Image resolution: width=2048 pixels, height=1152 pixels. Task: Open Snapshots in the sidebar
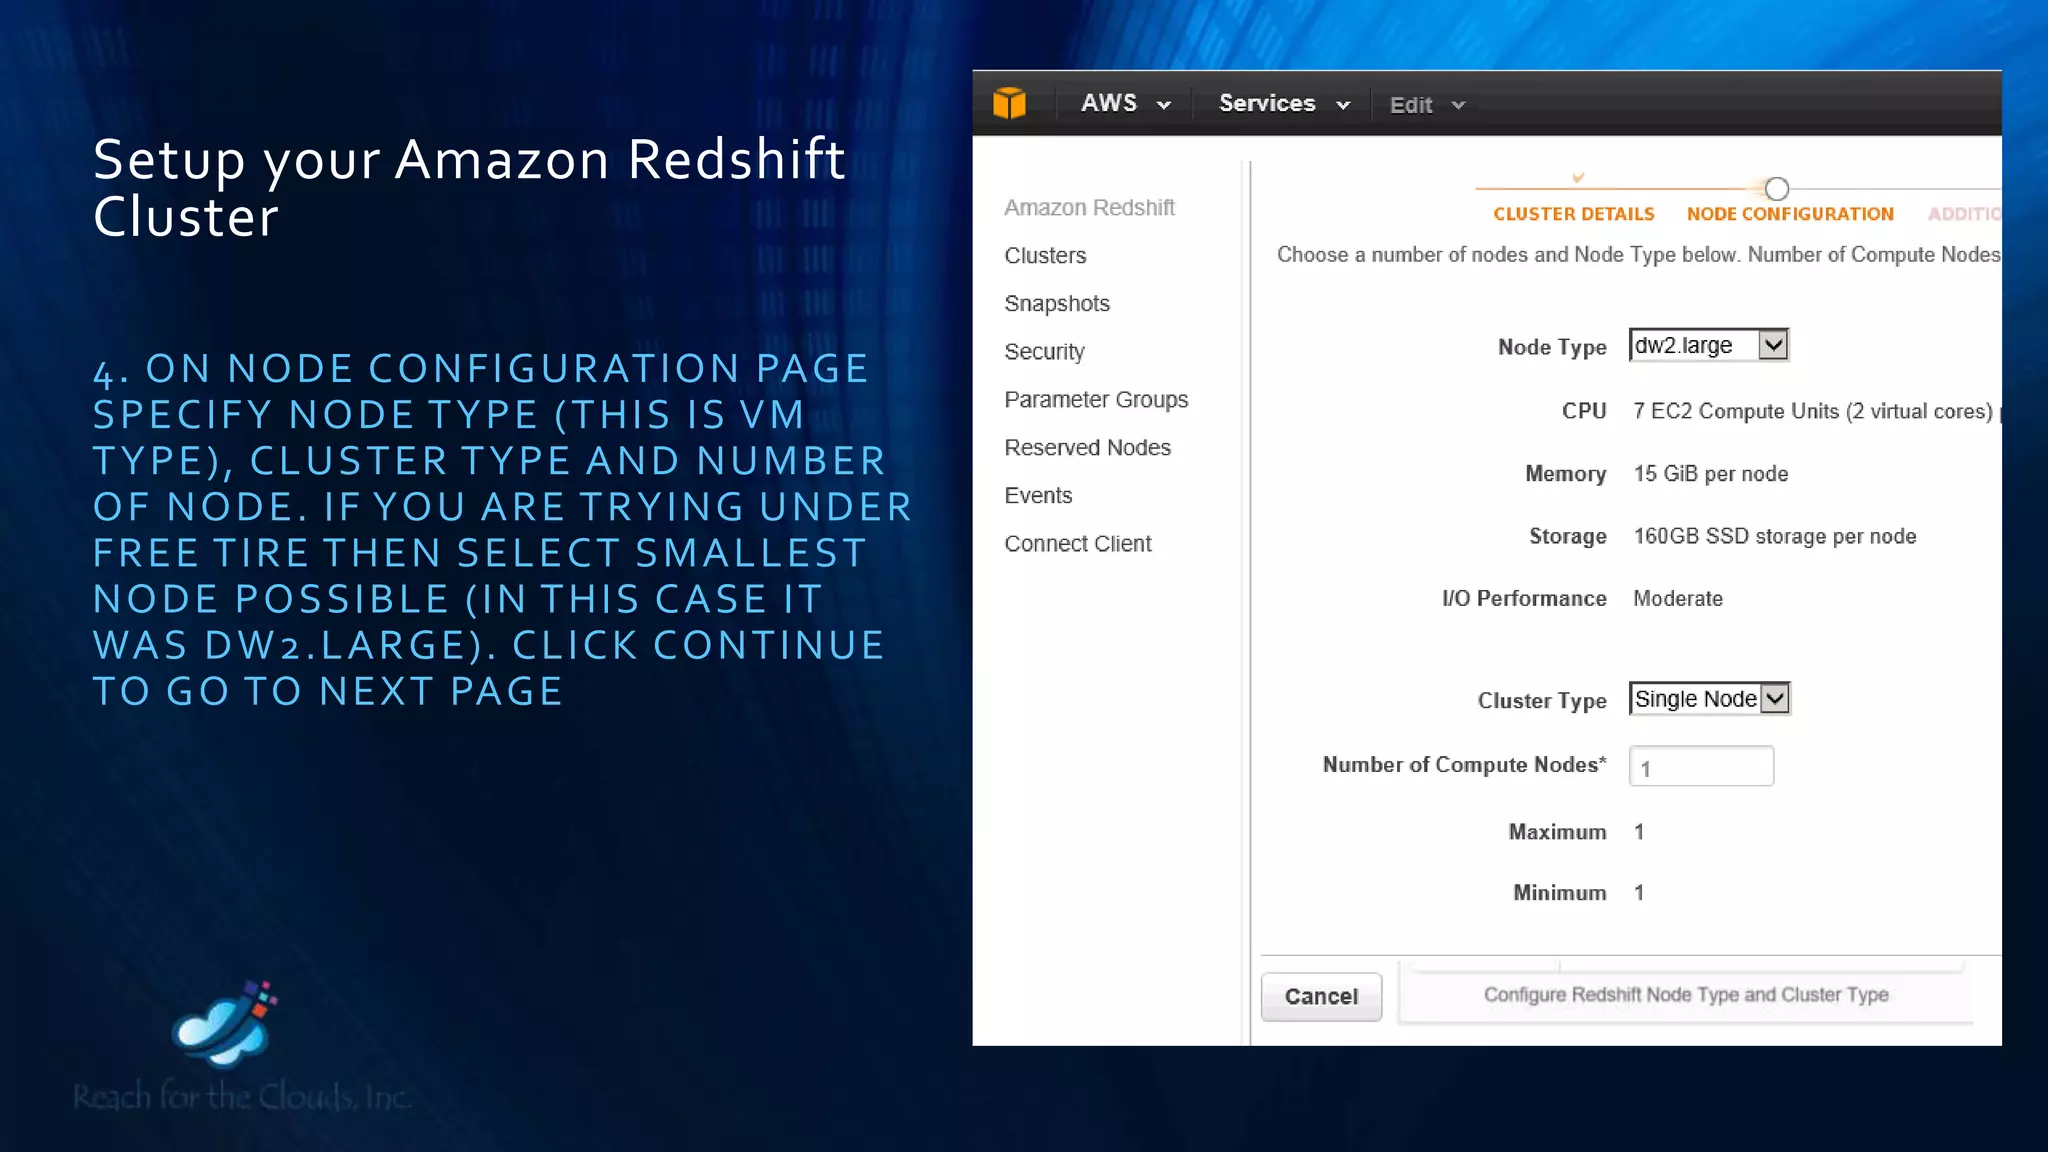[1057, 303]
